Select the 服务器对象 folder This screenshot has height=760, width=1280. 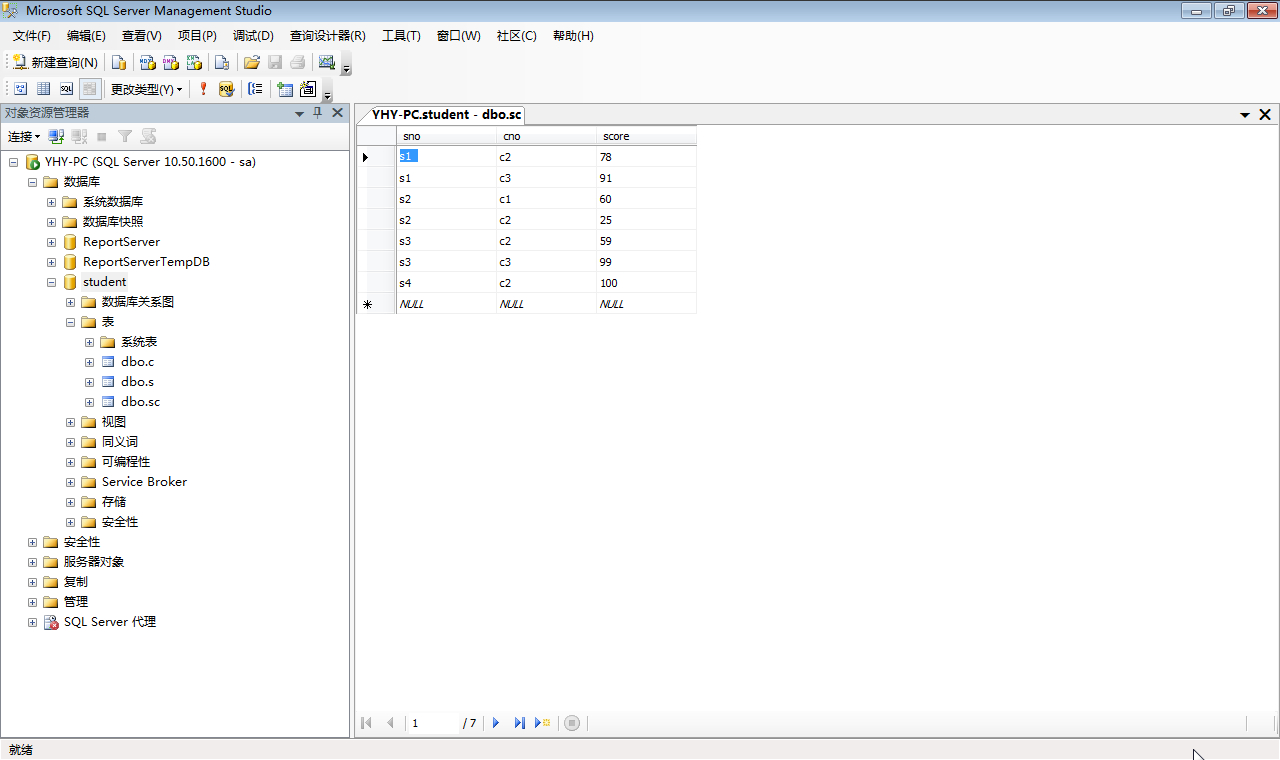[94, 562]
